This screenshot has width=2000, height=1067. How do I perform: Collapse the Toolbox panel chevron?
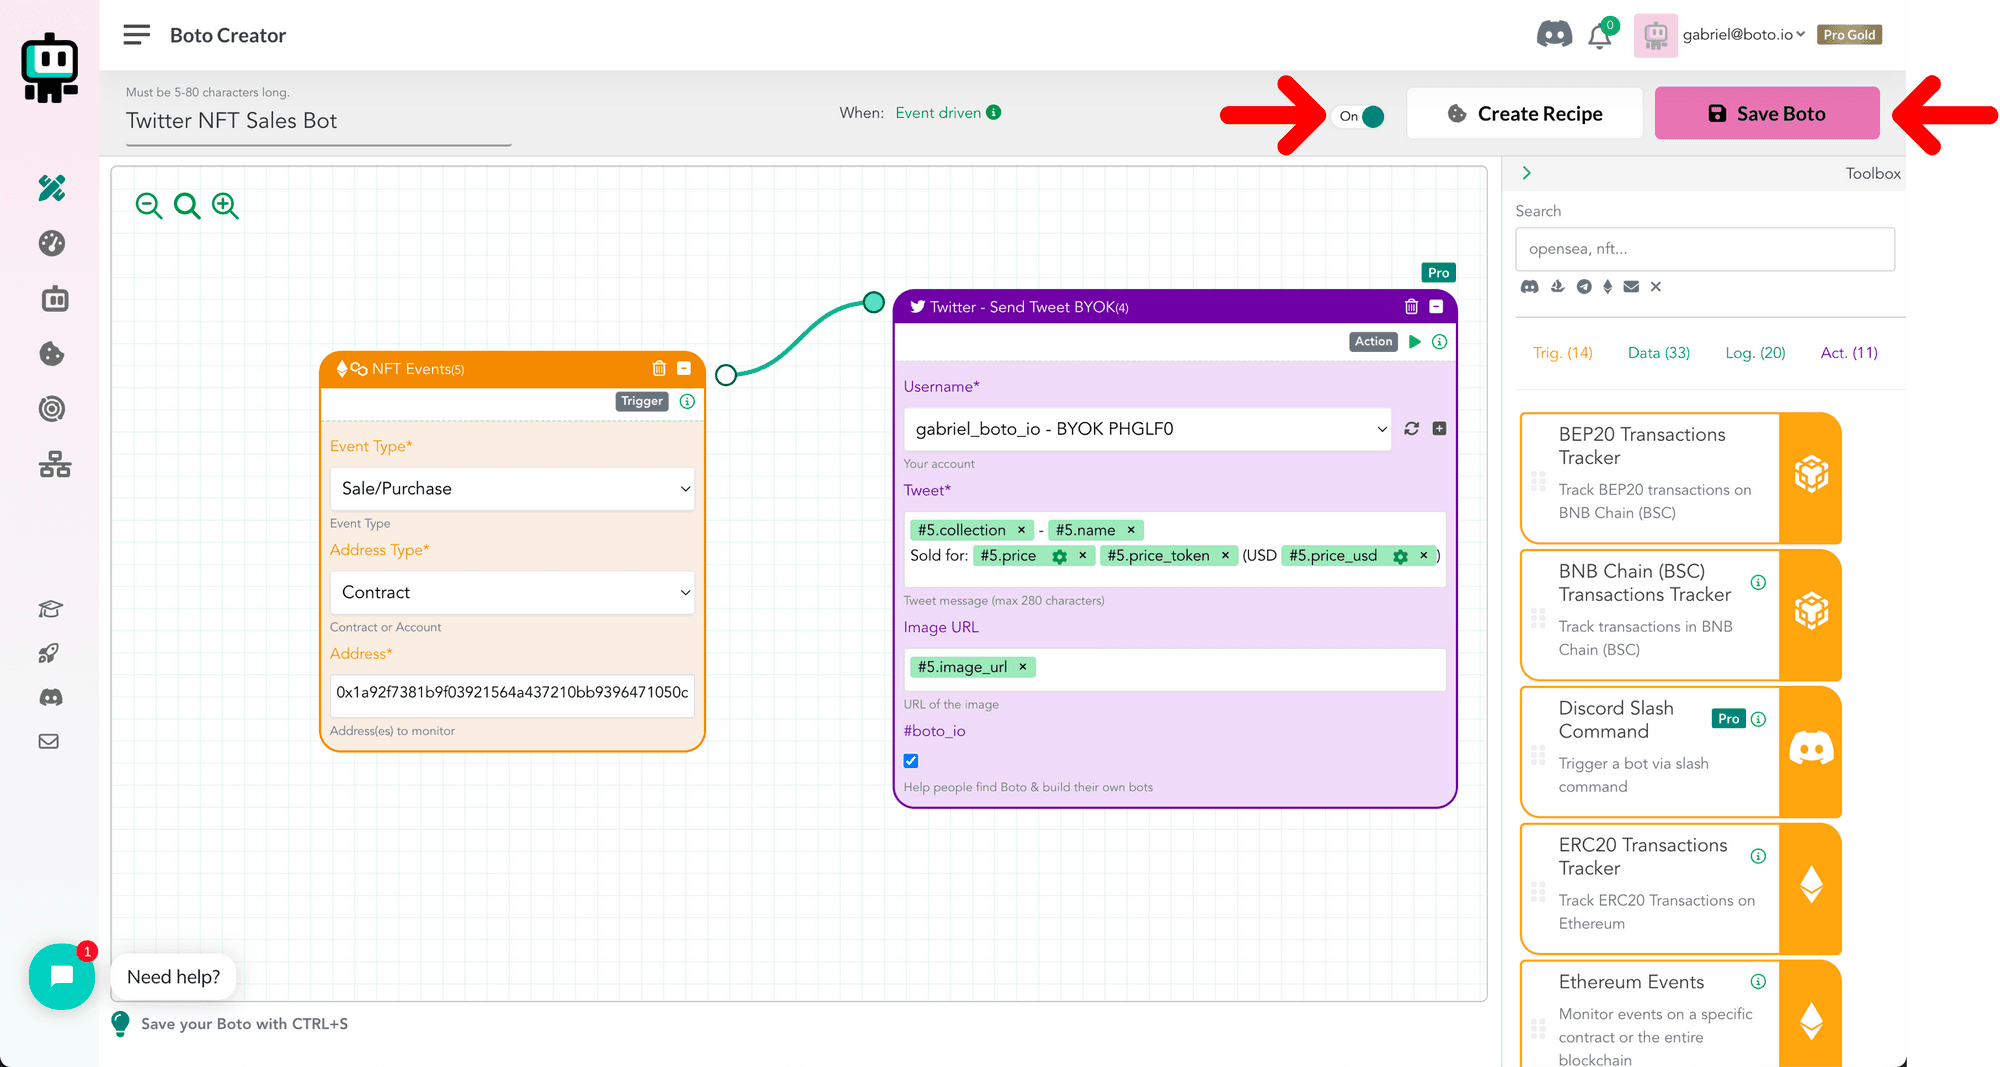[x=1527, y=173]
